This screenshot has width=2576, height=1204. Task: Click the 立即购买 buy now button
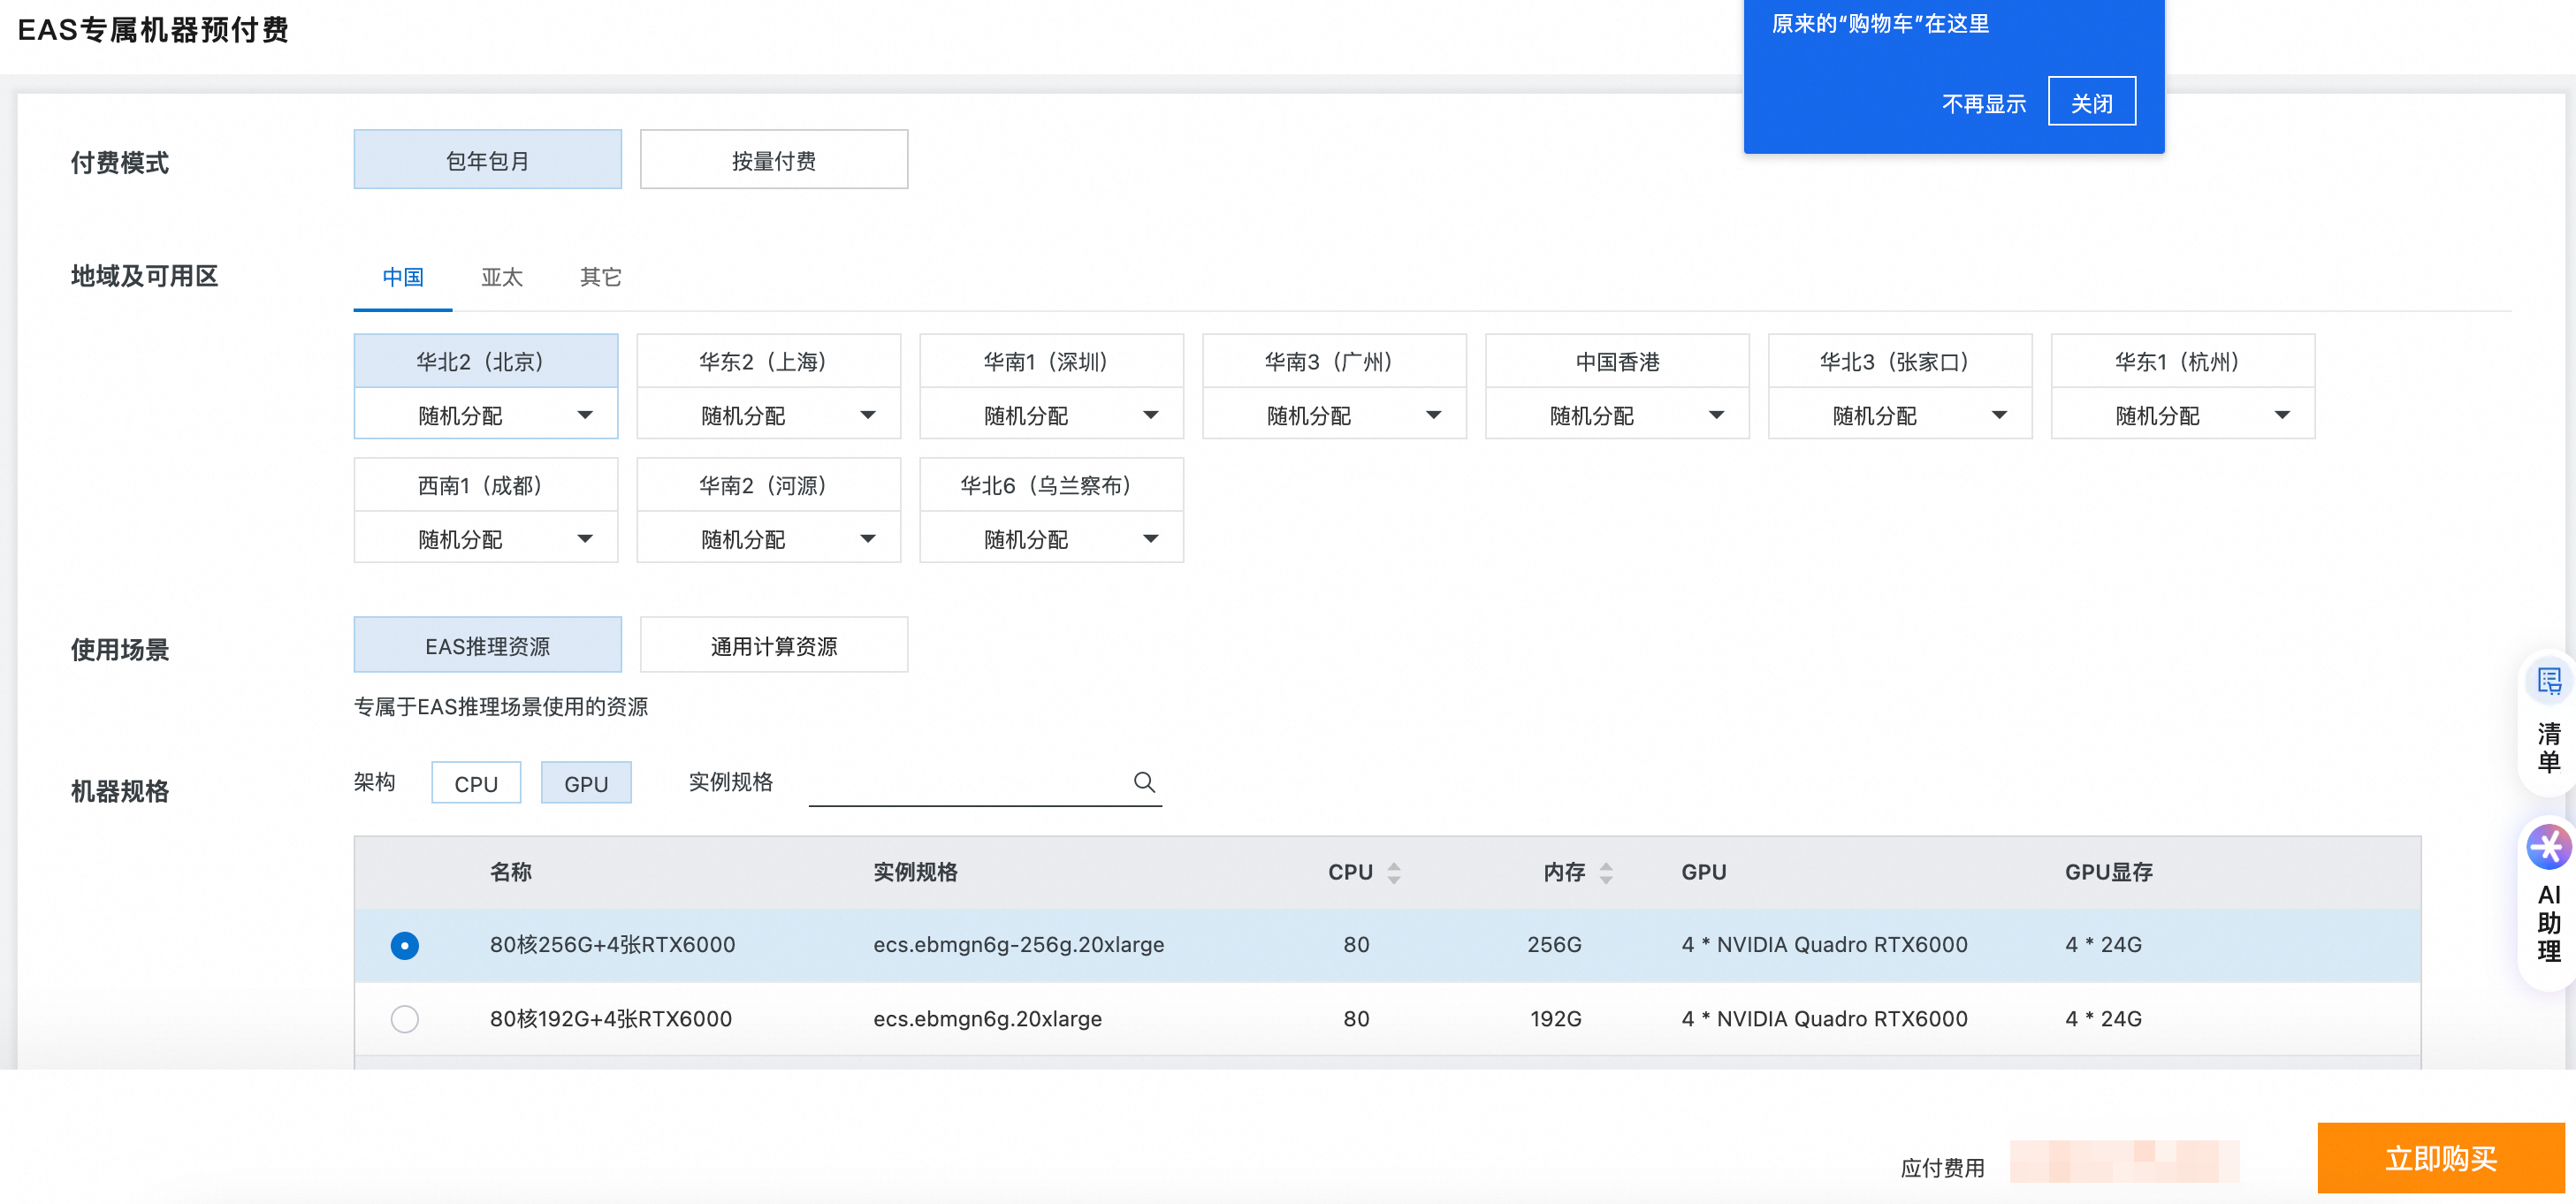2440,1158
